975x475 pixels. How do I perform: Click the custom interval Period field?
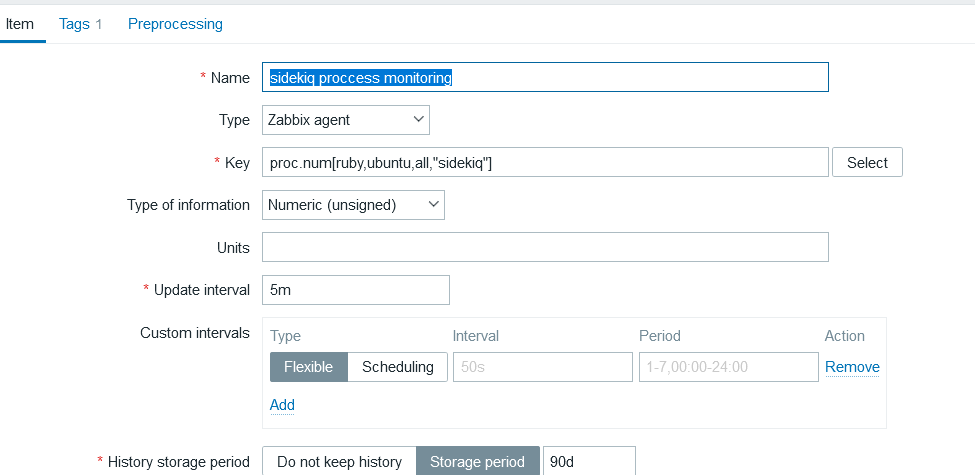(x=728, y=367)
